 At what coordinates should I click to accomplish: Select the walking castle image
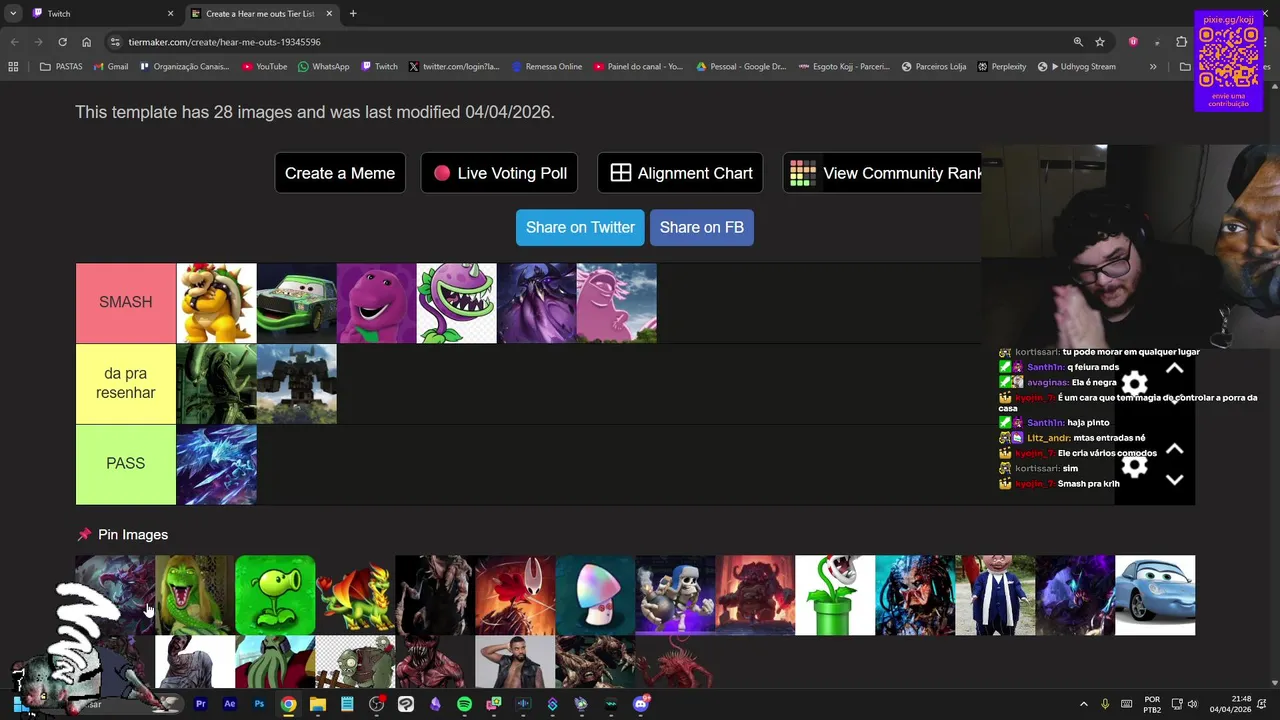(297, 384)
